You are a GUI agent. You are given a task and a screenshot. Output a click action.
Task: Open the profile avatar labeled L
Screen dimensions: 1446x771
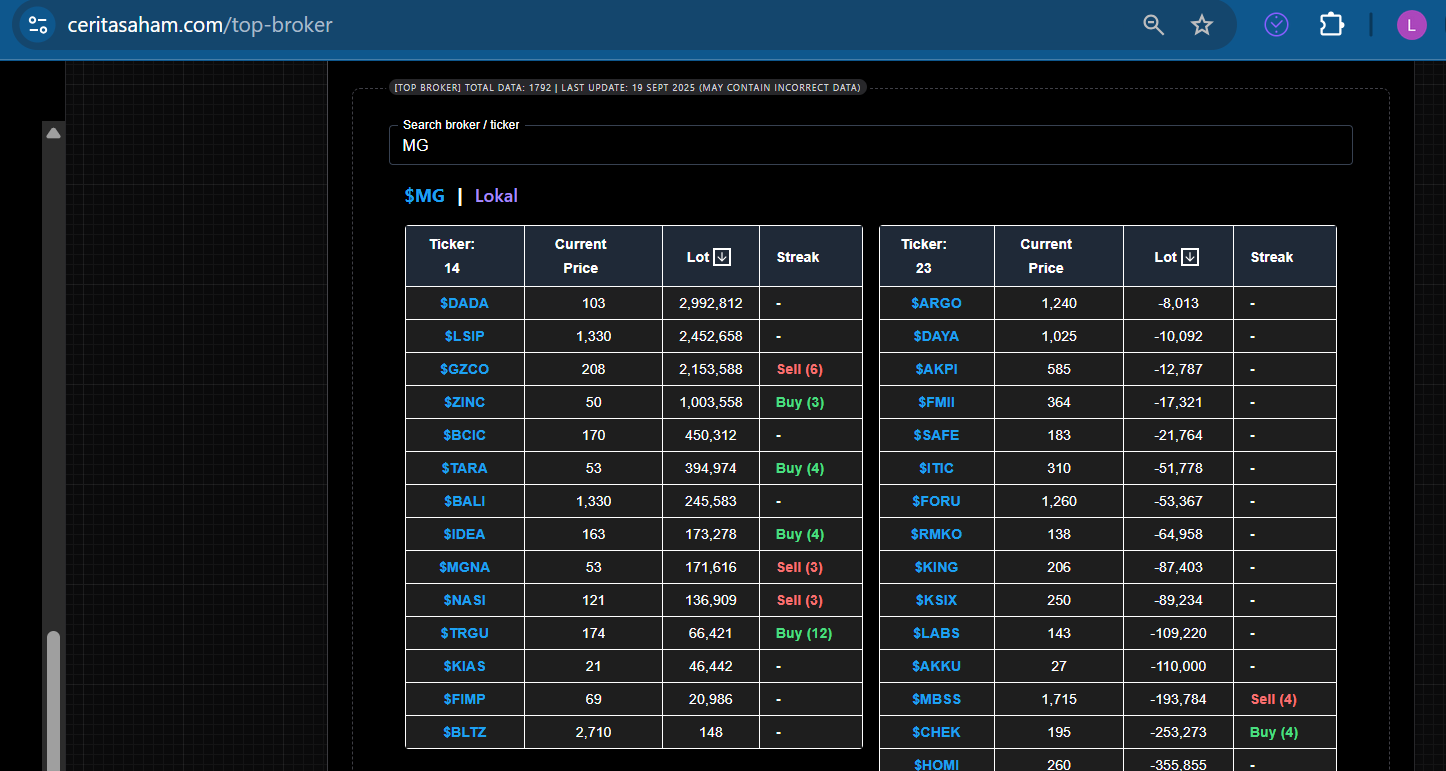tap(1411, 25)
